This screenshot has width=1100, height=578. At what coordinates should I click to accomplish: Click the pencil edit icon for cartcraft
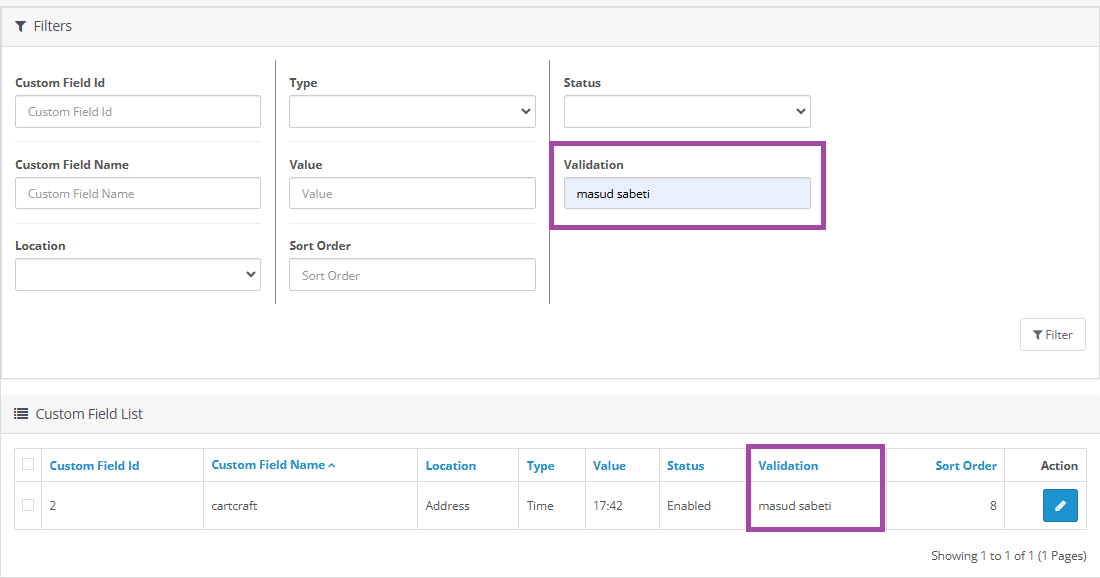(1059, 506)
